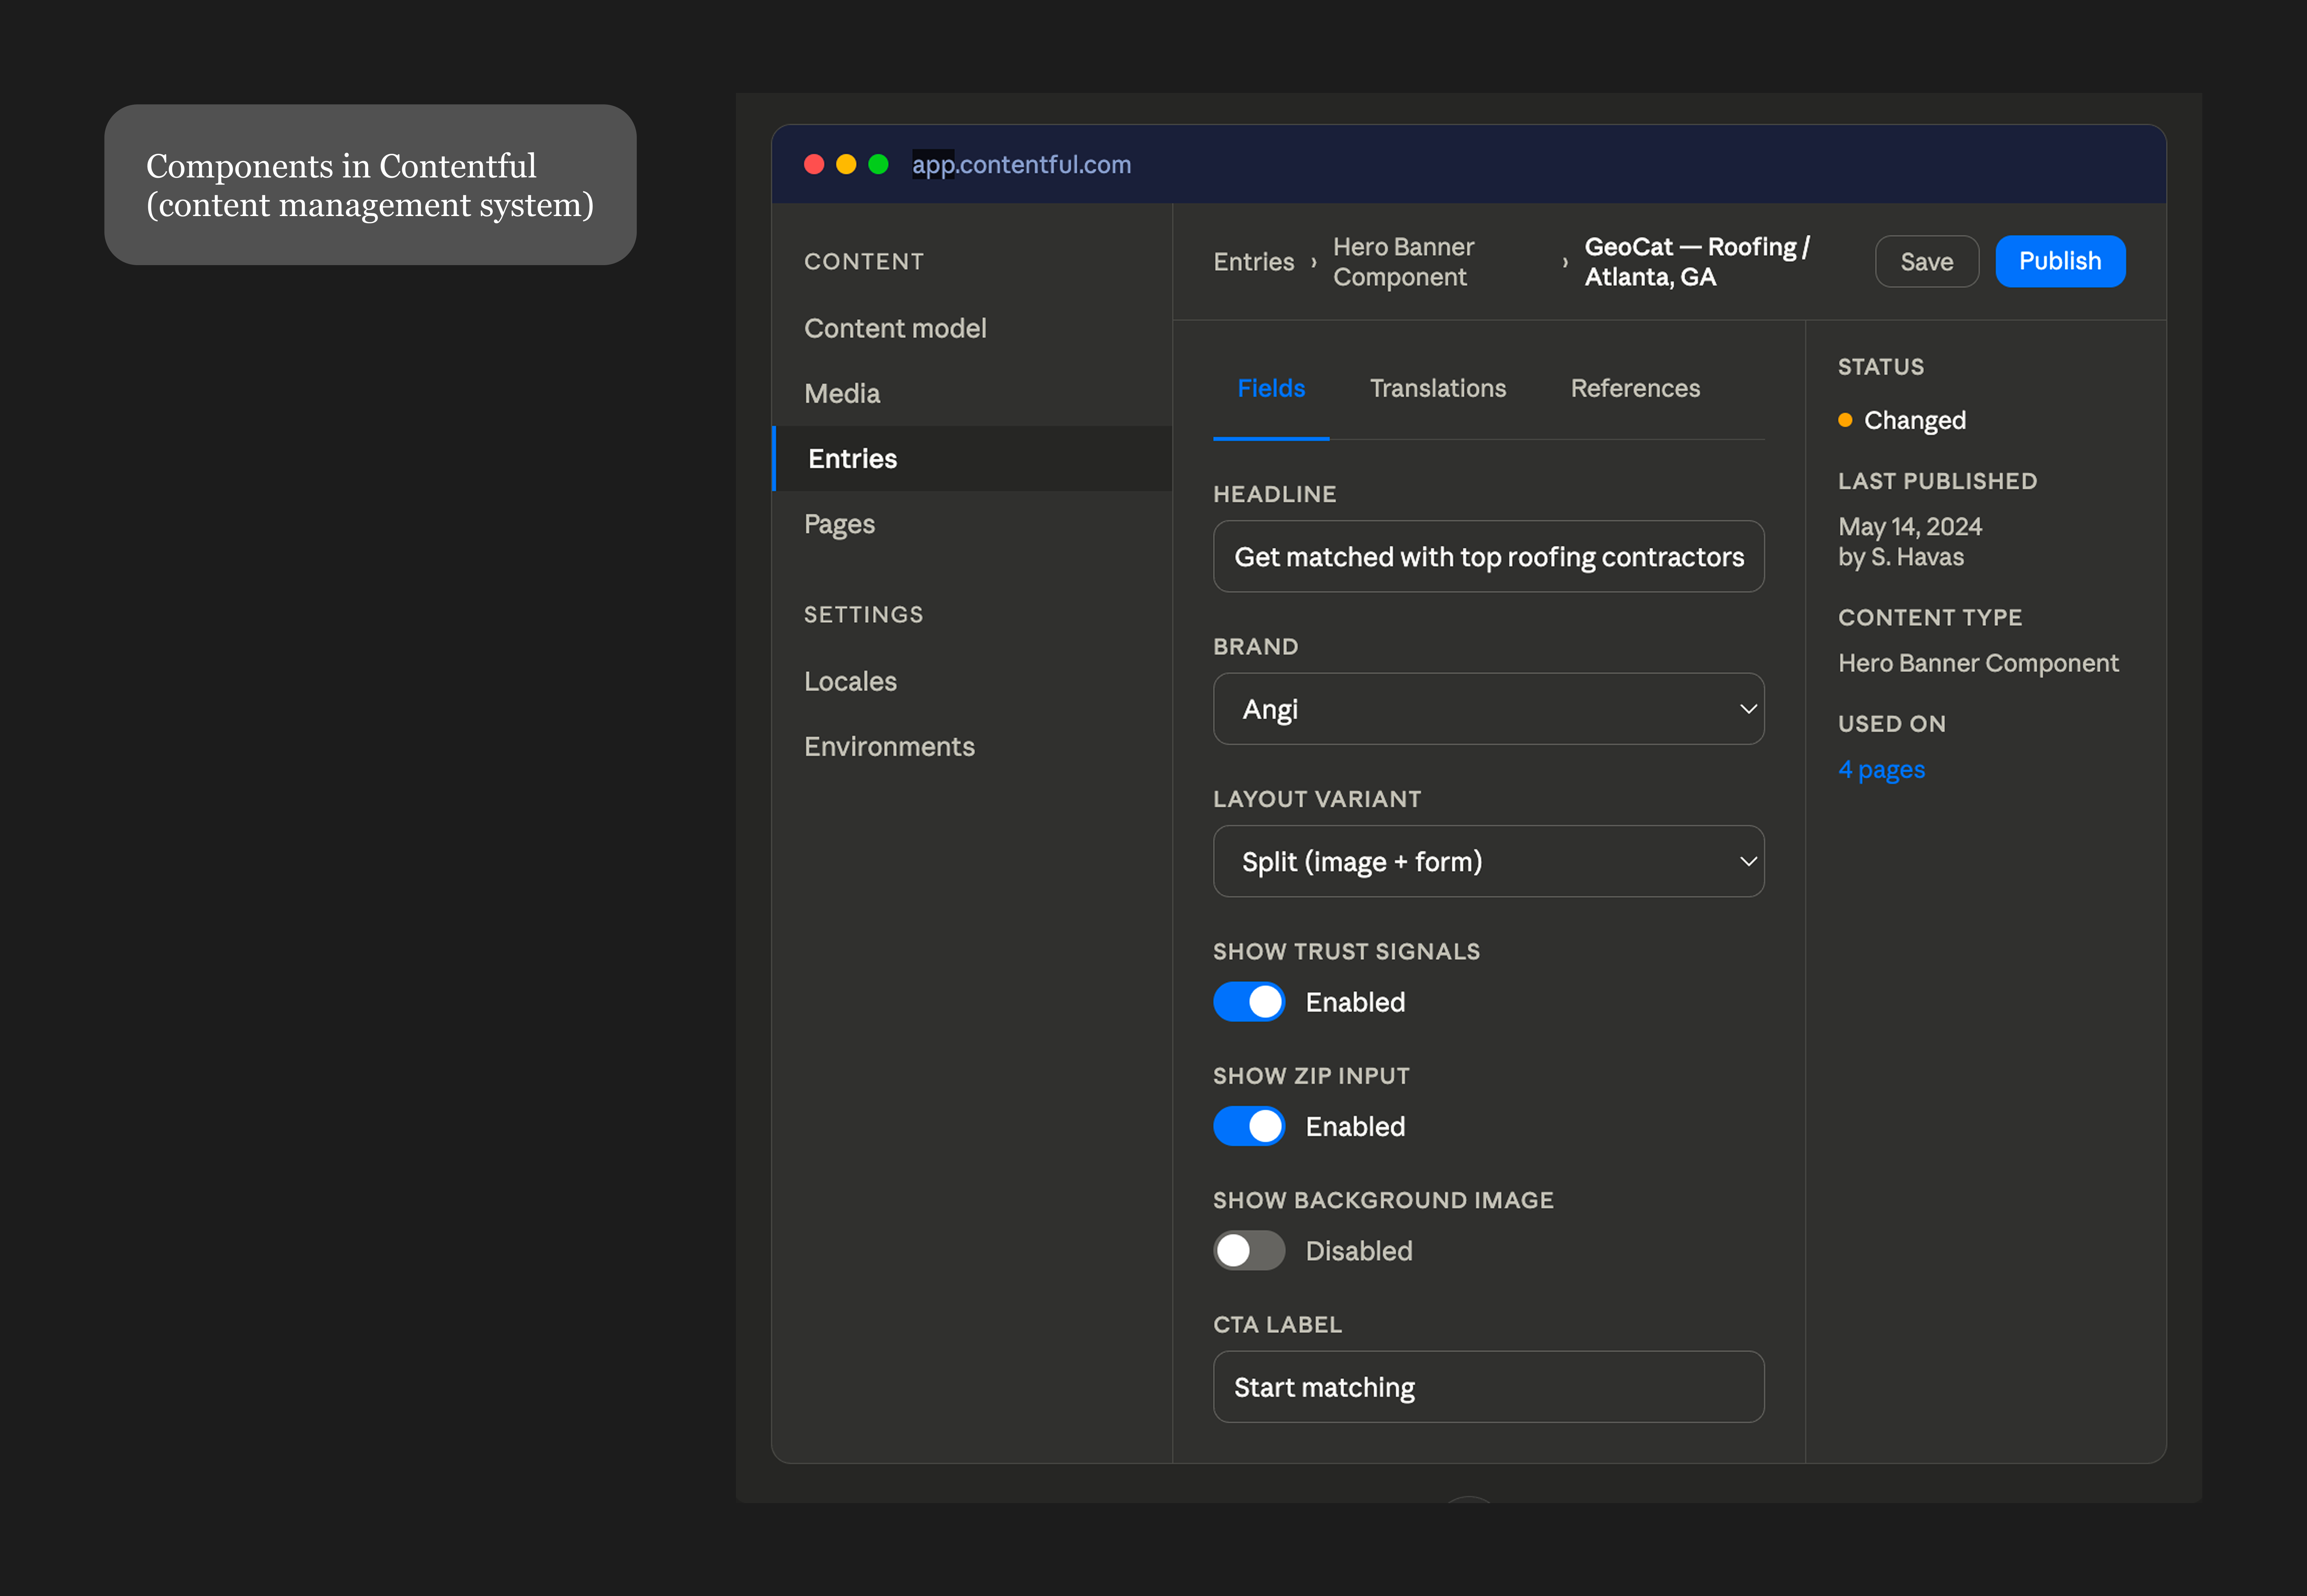Click the red close window dot
The width and height of the screenshot is (2307, 1596).
tap(814, 164)
